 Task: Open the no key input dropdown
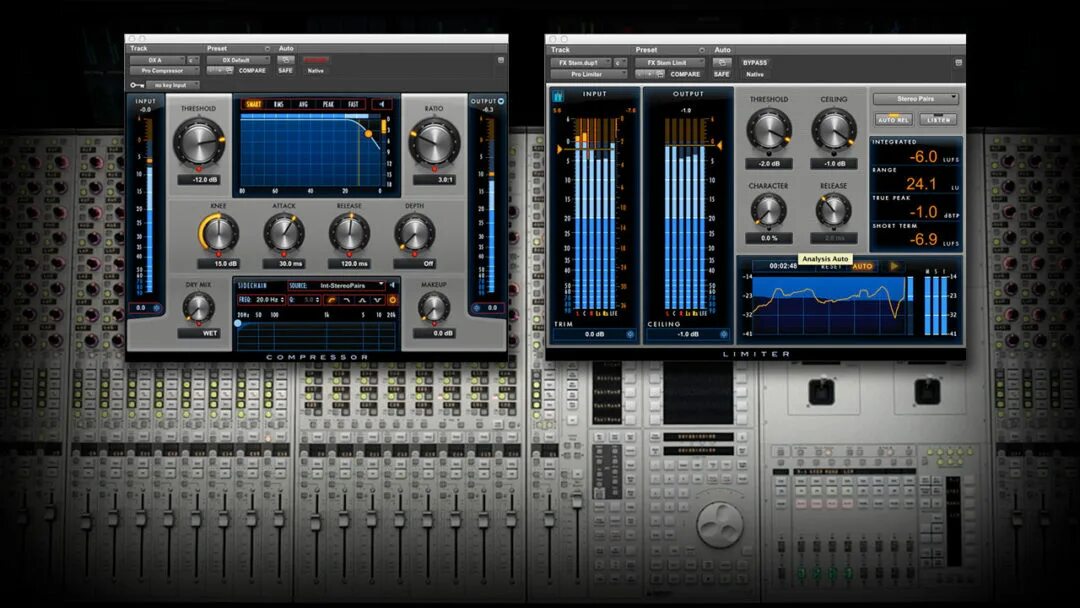(172, 85)
